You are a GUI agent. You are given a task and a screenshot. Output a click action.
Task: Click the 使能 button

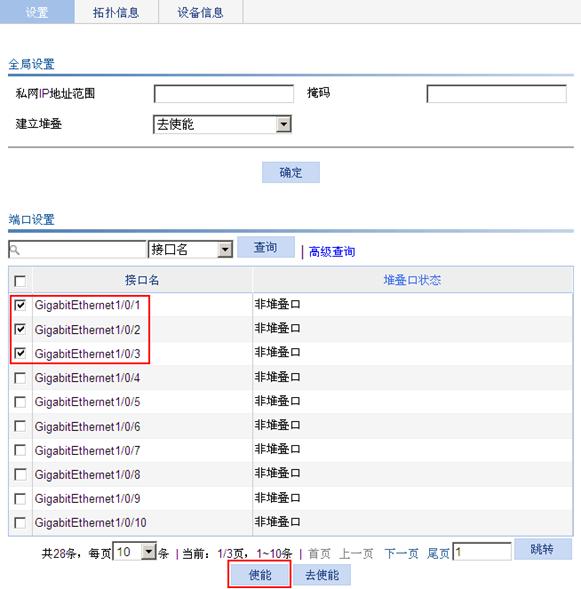click(260, 575)
